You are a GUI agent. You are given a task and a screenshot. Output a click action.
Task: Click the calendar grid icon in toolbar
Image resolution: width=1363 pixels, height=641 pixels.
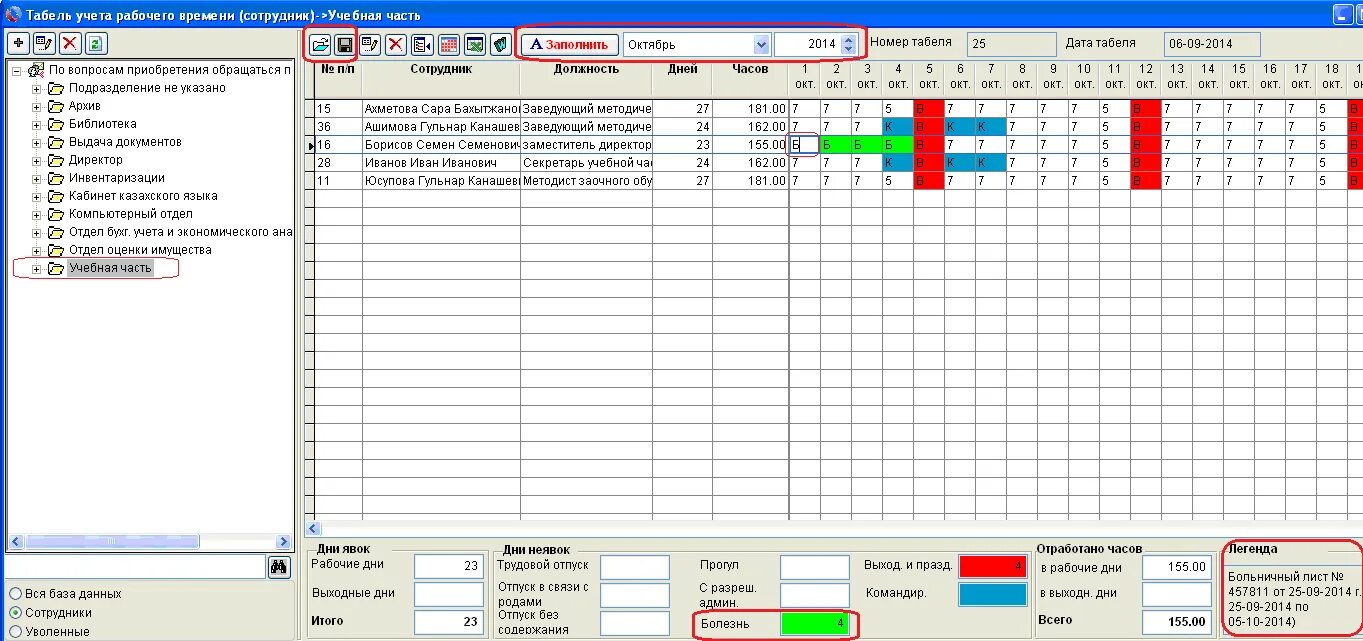pyautogui.click(x=449, y=44)
